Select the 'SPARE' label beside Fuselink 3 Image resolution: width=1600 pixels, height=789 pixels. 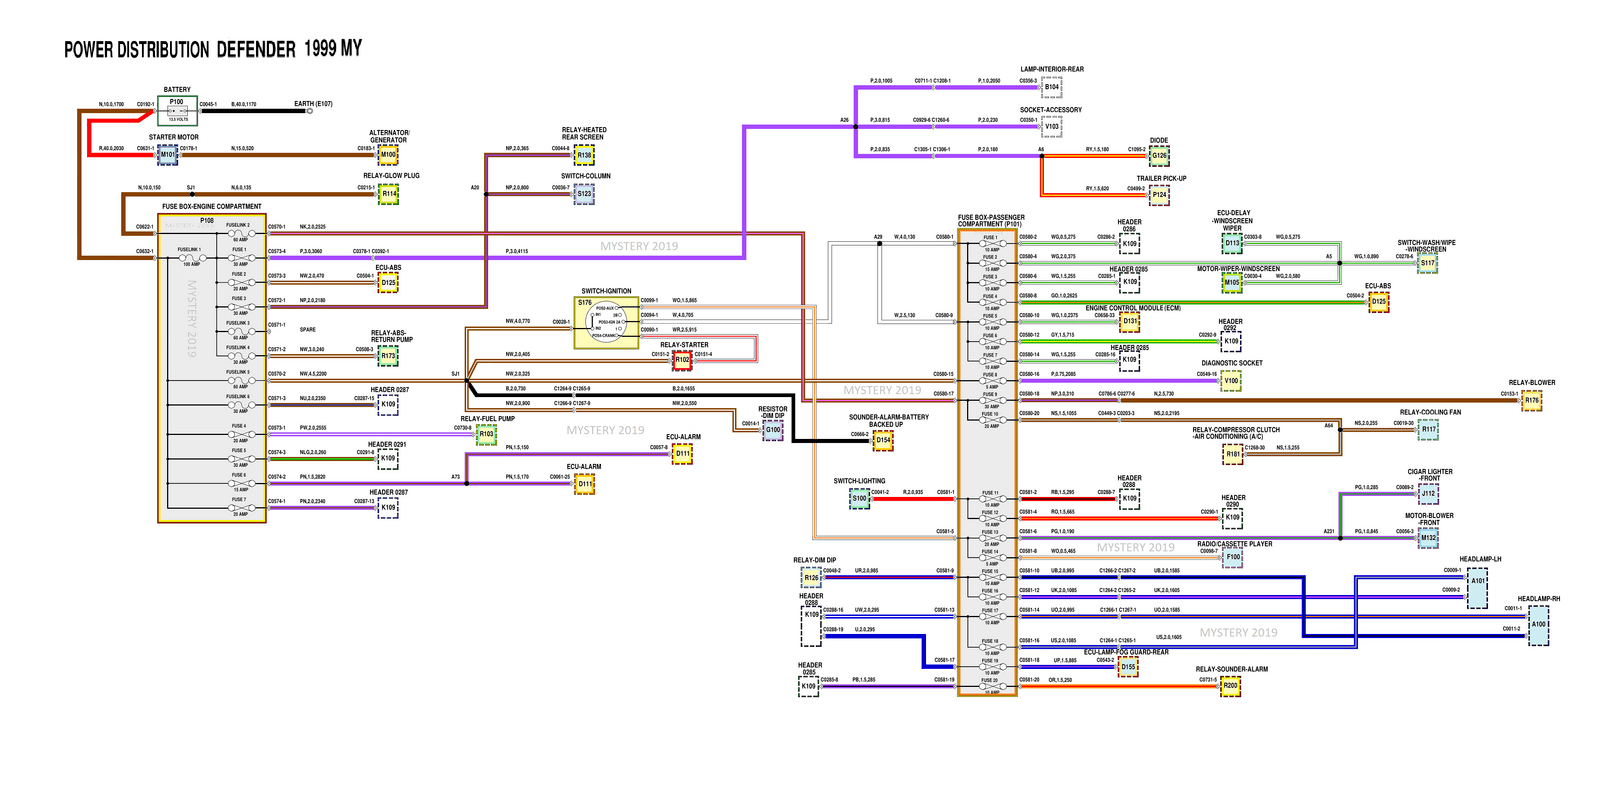pyautogui.click(x=308, y=329)
